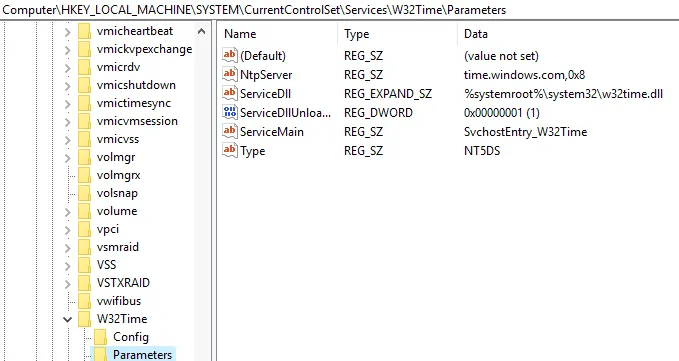Screen dimensions: 679x361
Task: Click the (Default) value icon
Action: tap(230, 55)
